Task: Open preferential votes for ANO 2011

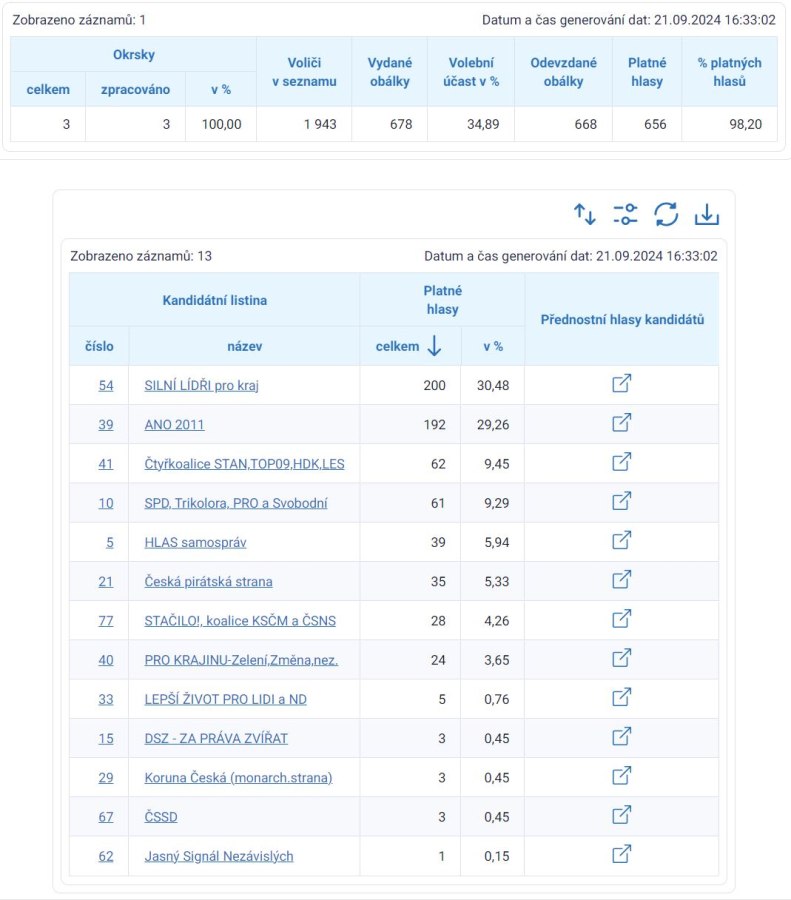Action: pyautogui.click(x=622, y=422)
